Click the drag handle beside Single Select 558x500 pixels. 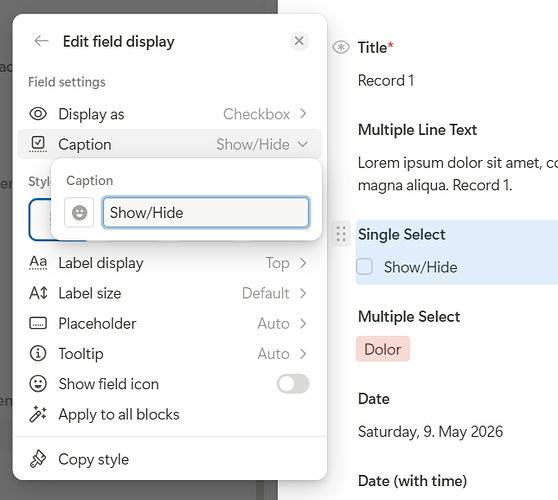click(x=341, y=234)
